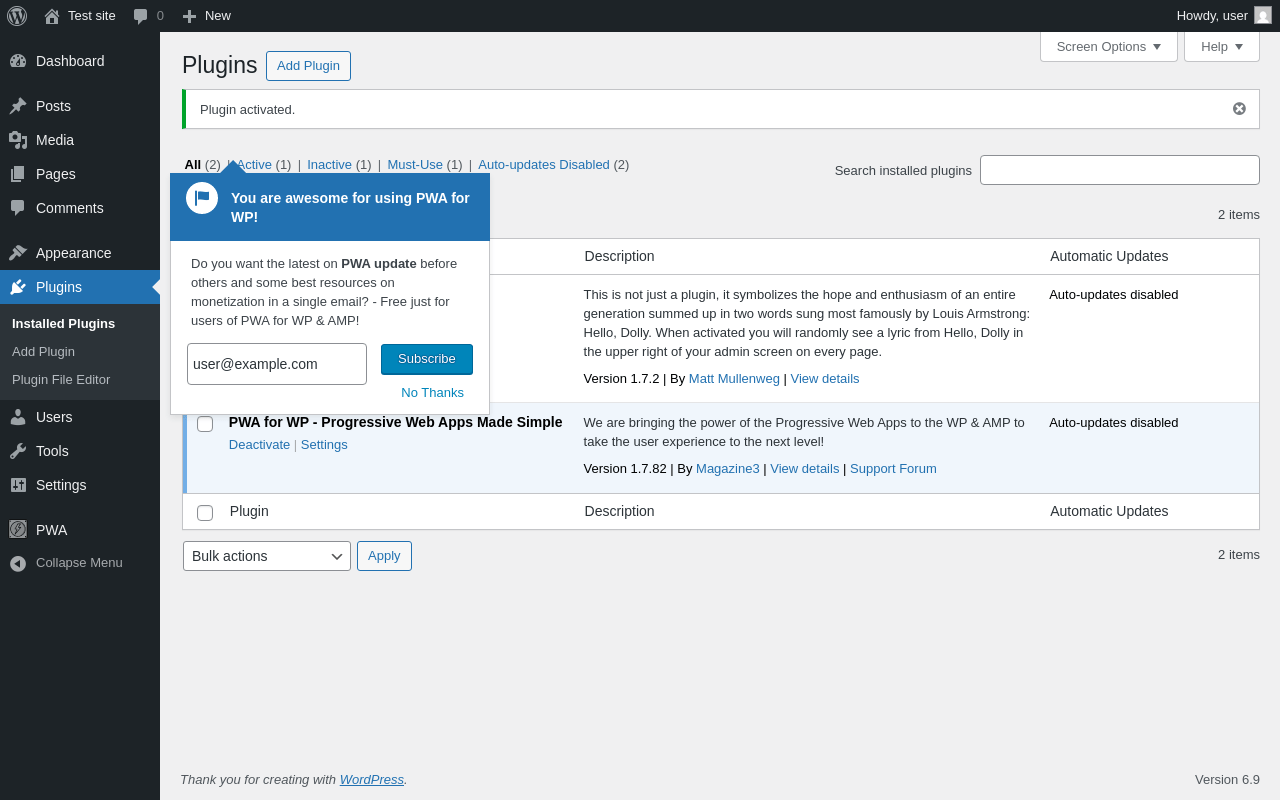Deactivate the PWA for WP plugin
The image size is (1280, 800).
tap(259, 445)
